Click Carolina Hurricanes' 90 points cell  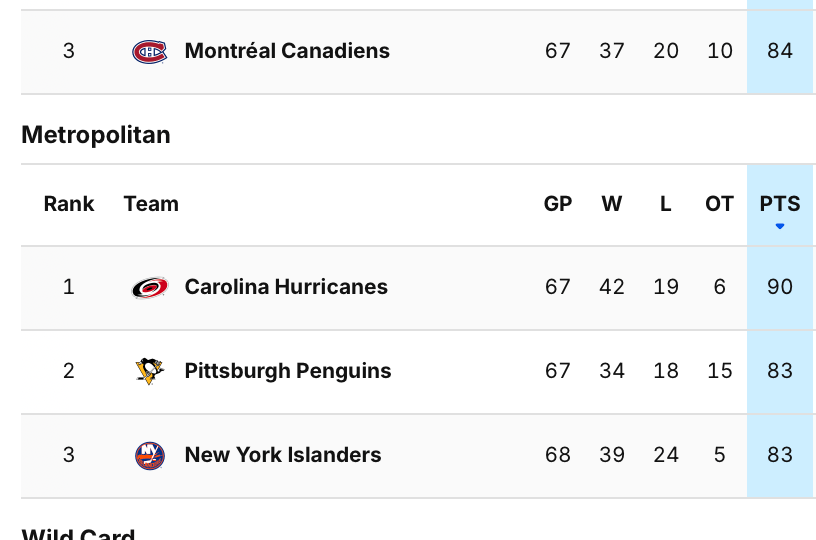pyautogui.click(x=780, y=287)
